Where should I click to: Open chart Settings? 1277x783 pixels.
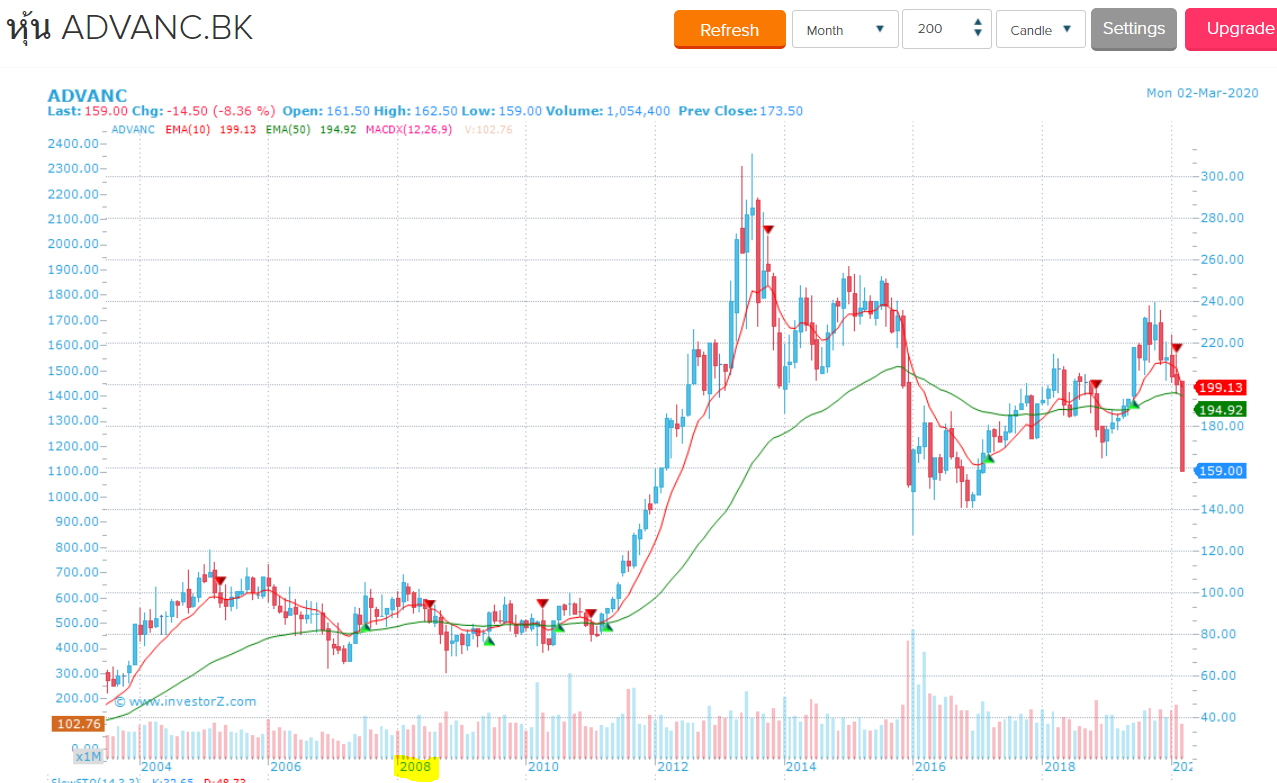[1133, 29]
